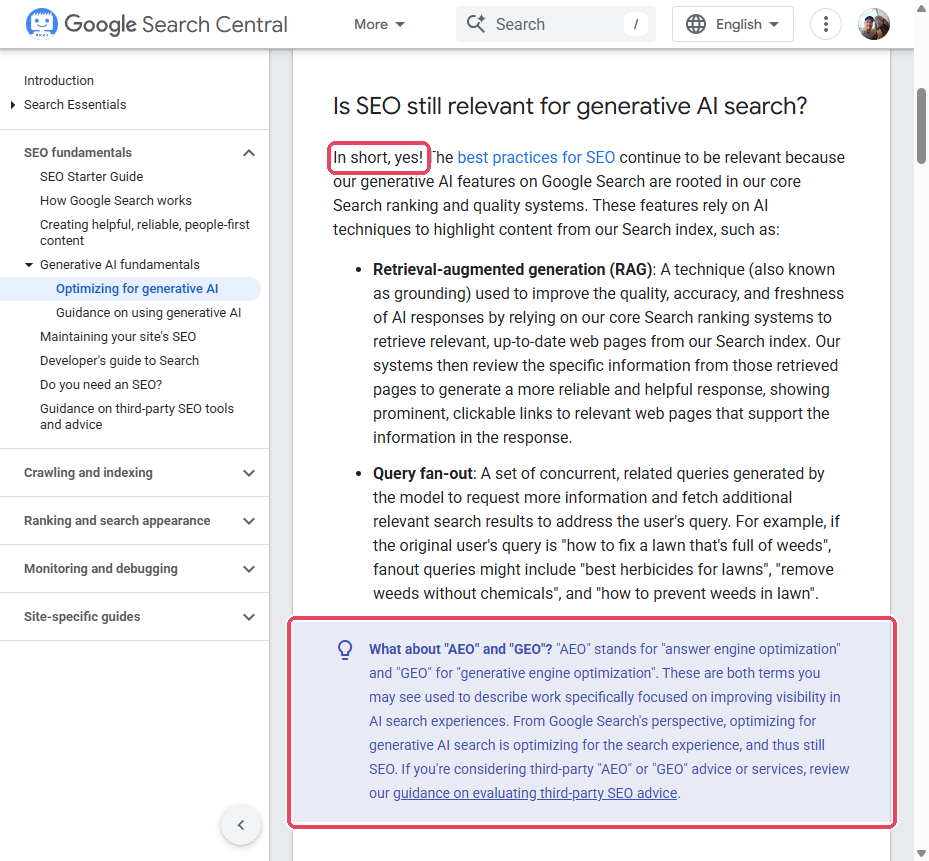Open How Google Search works
The width and height of the screenshot is (929, 861).
click(116, 201)
